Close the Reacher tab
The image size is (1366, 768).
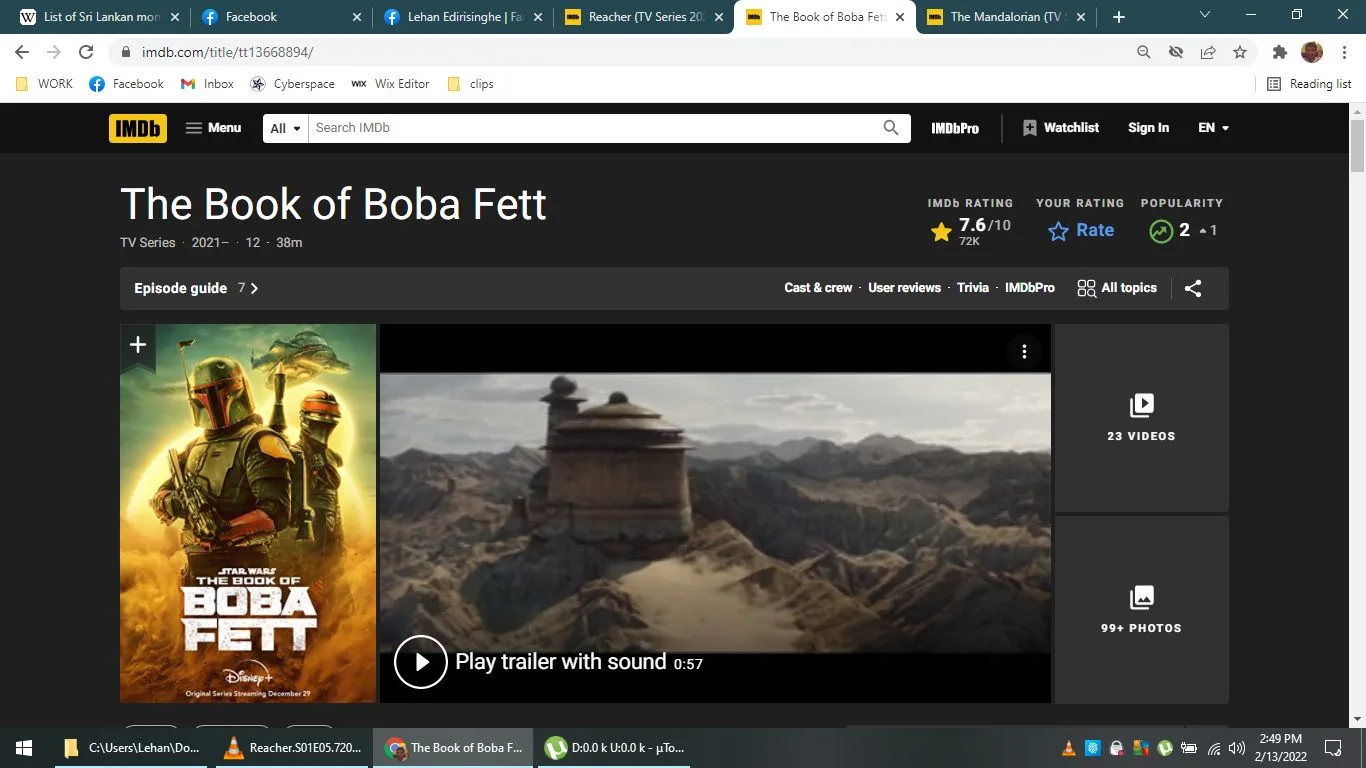pos(718,17)
